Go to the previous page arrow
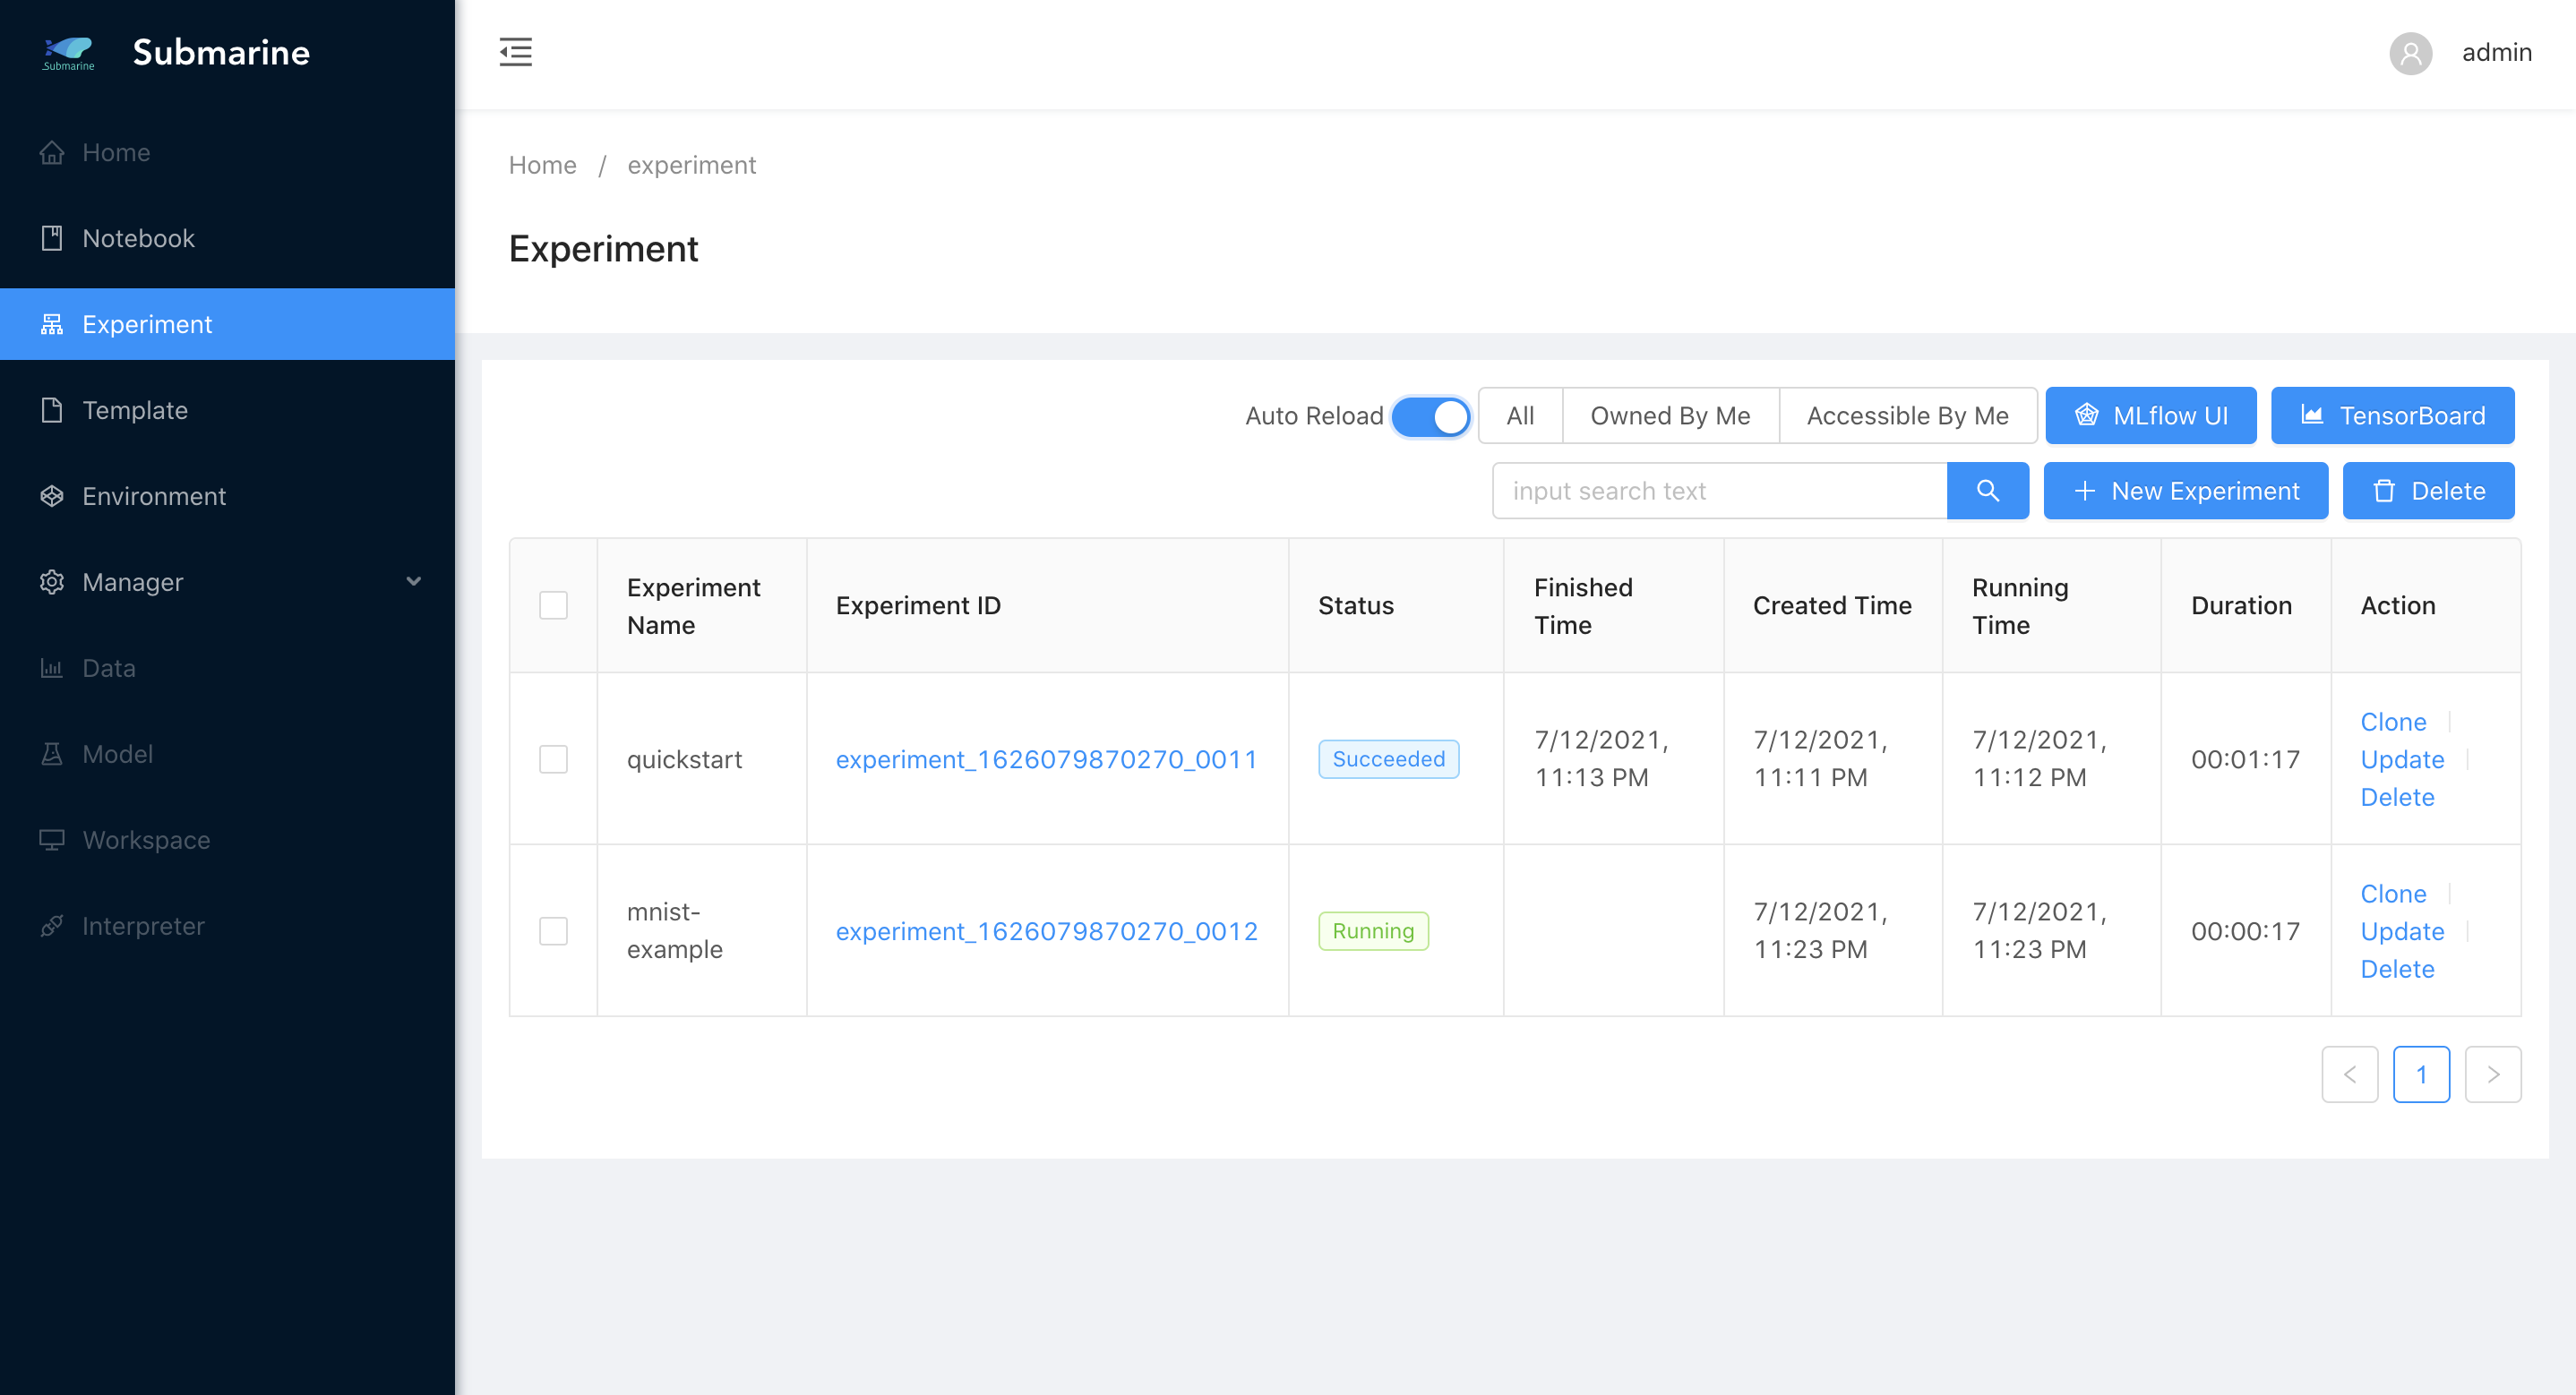 pos(2349,1074)
